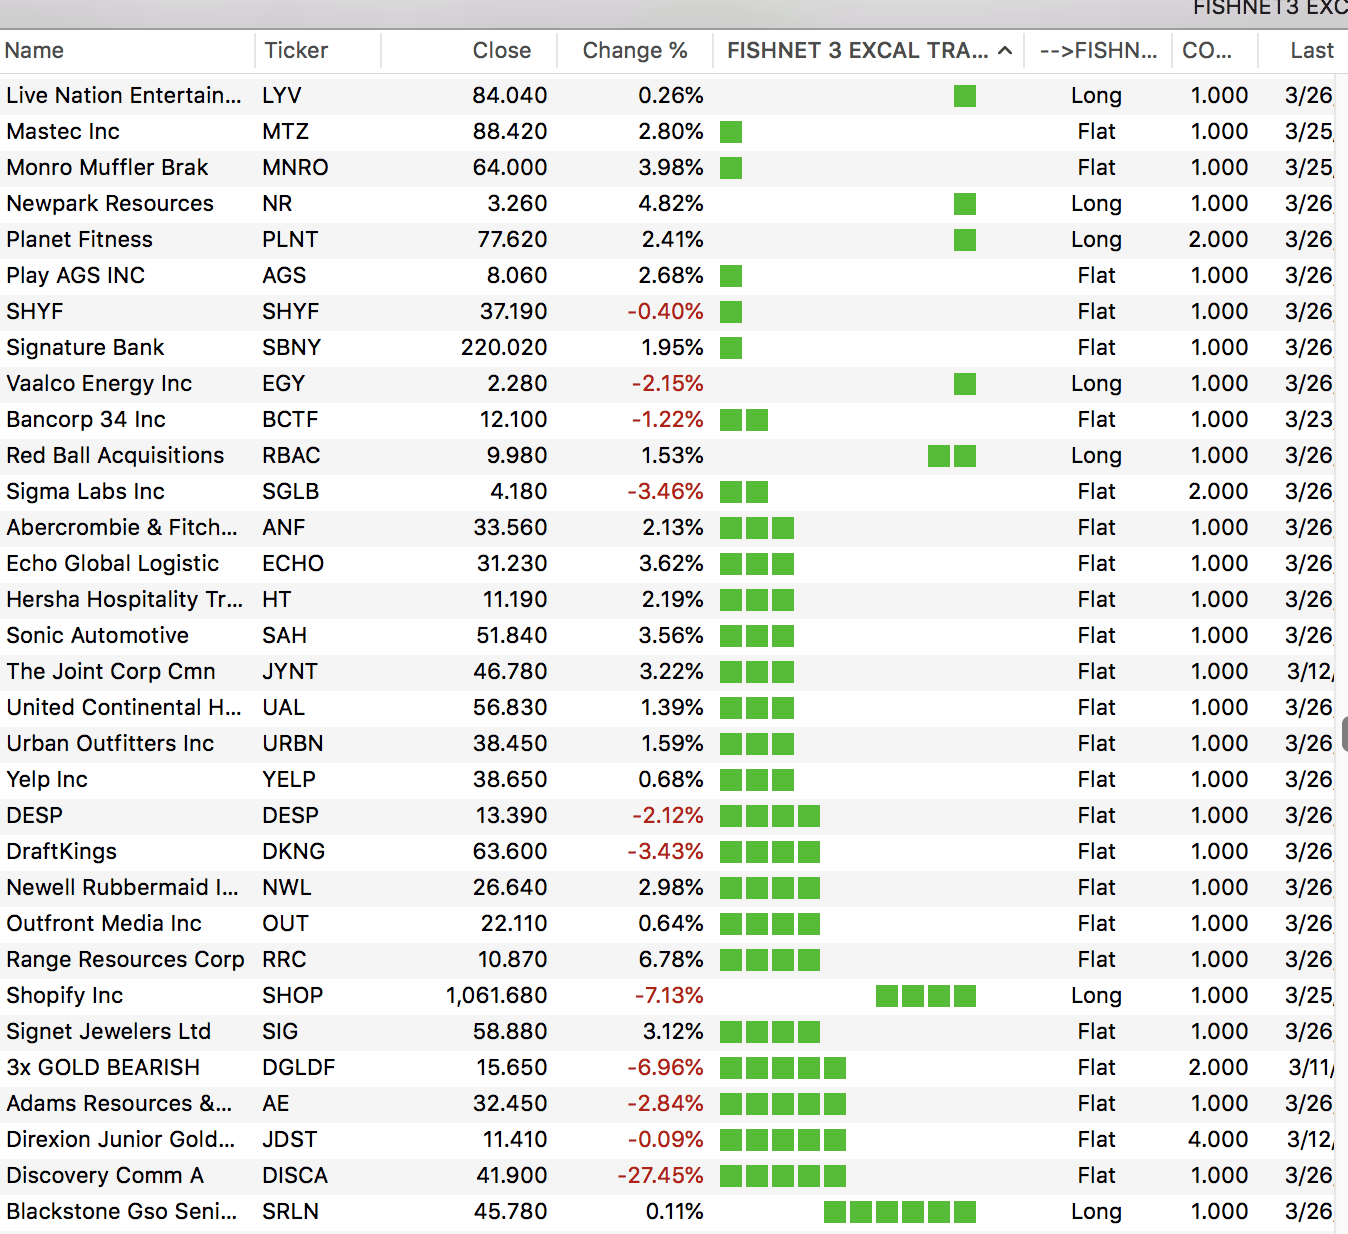Screen dimensions: 1348x1234
Task: Click the close price 38.650
Action: point(512,780)
